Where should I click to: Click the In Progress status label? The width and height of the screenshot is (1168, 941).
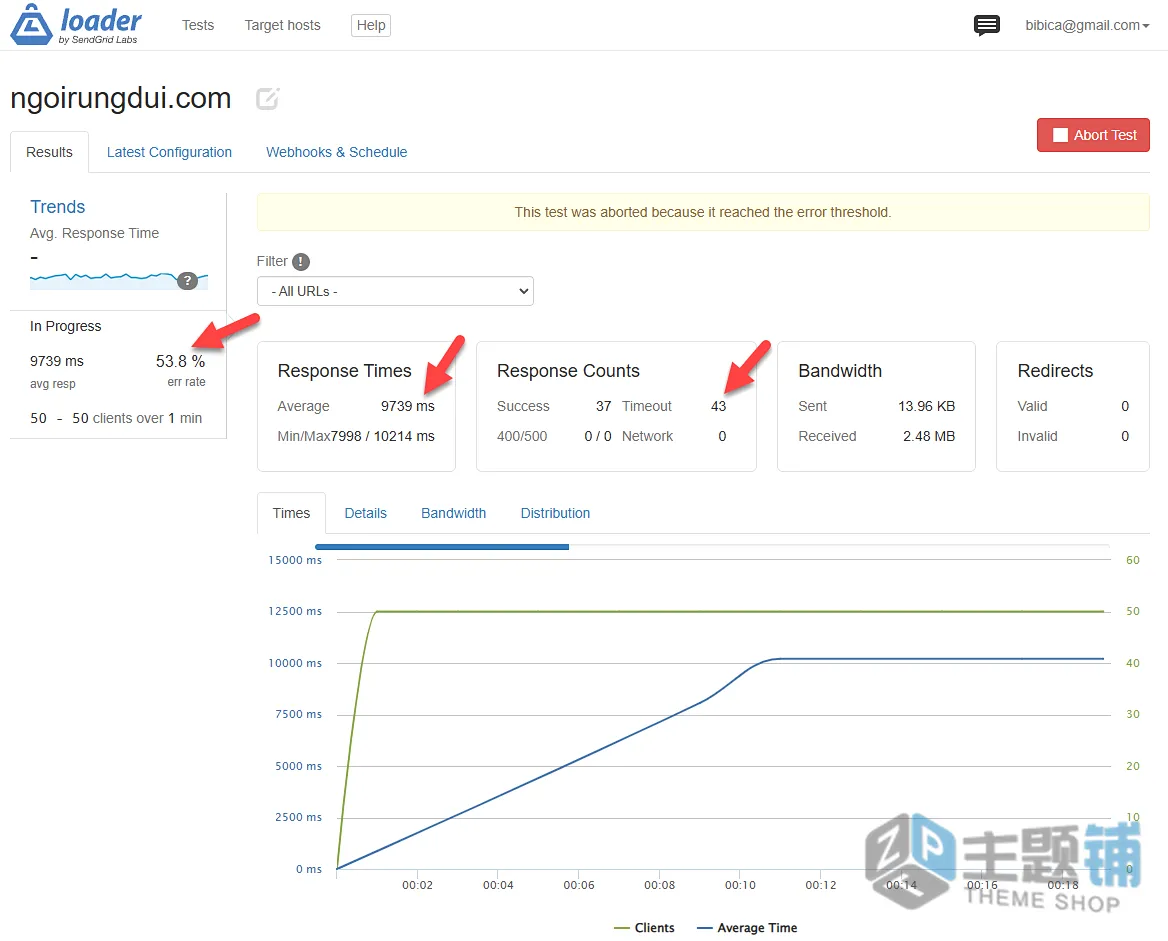[66, 326]
